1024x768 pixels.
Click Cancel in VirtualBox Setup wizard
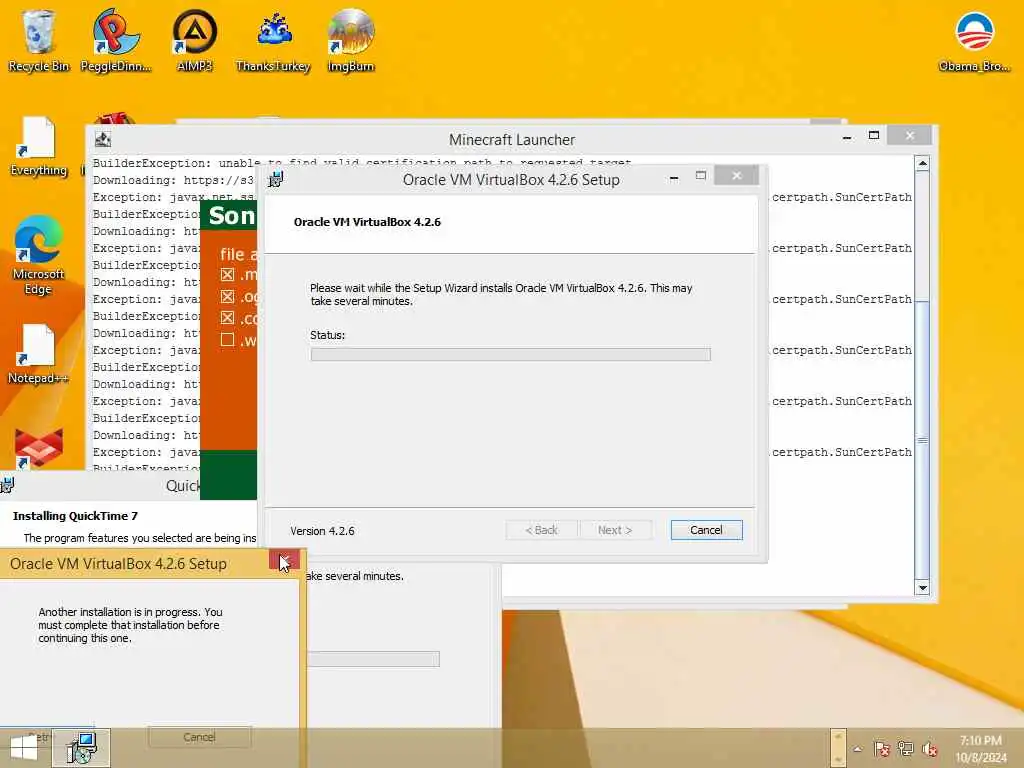(706, 530)
